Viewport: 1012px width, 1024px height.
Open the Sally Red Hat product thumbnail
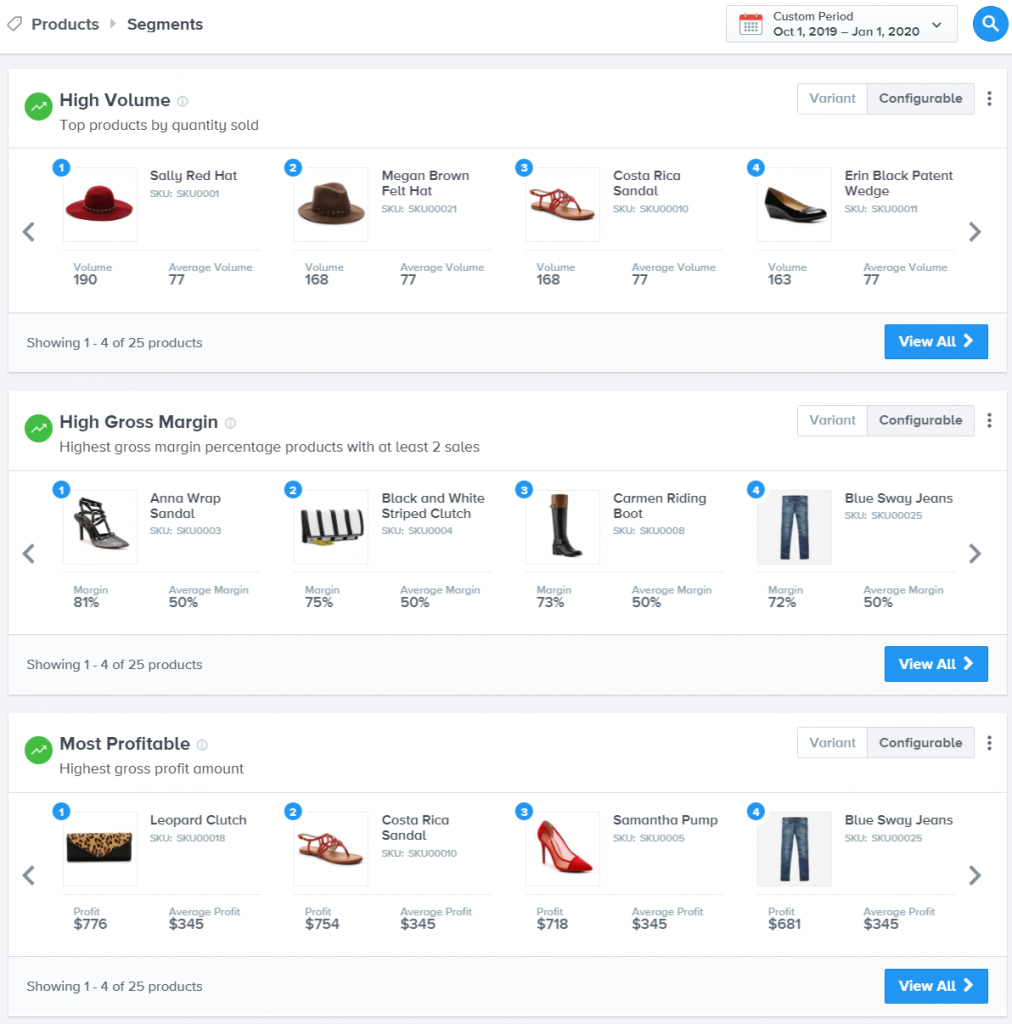pyautogui.click(x=100, y=204)
